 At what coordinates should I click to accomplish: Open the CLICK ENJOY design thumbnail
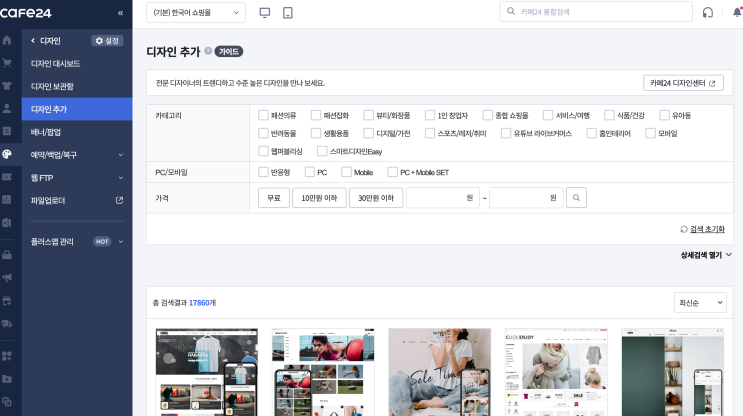coord(556,372)
